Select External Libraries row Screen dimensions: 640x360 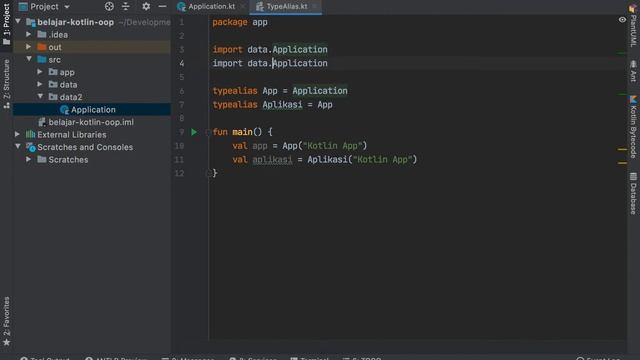(92, 135)
